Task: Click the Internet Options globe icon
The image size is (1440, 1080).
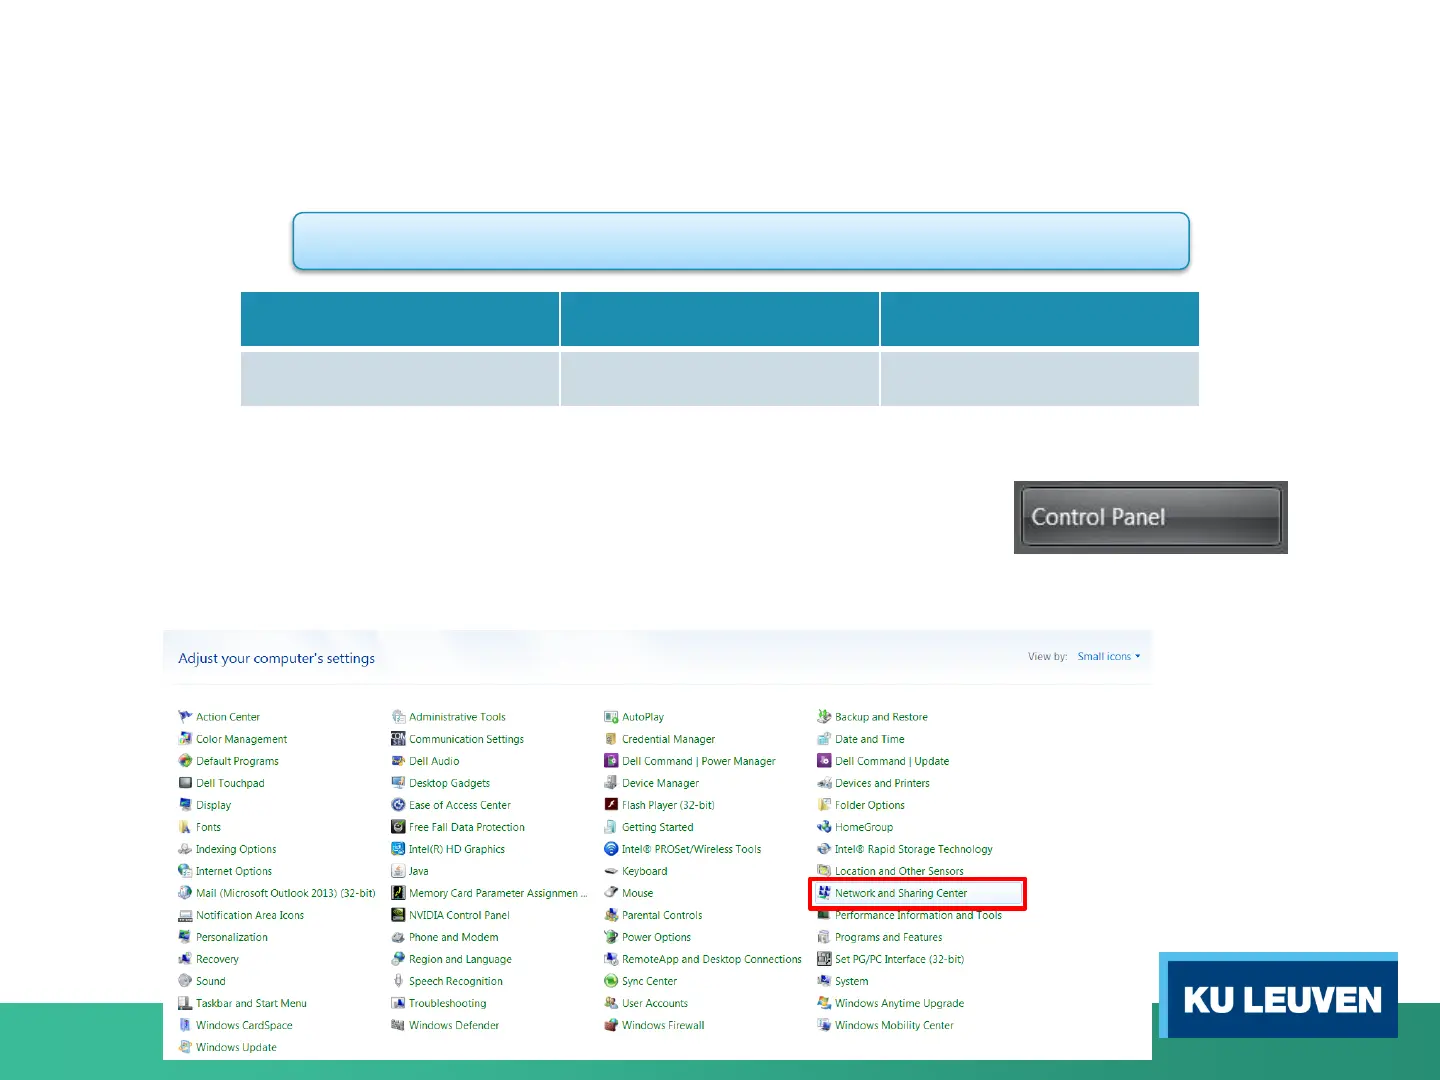Action: 185,870
